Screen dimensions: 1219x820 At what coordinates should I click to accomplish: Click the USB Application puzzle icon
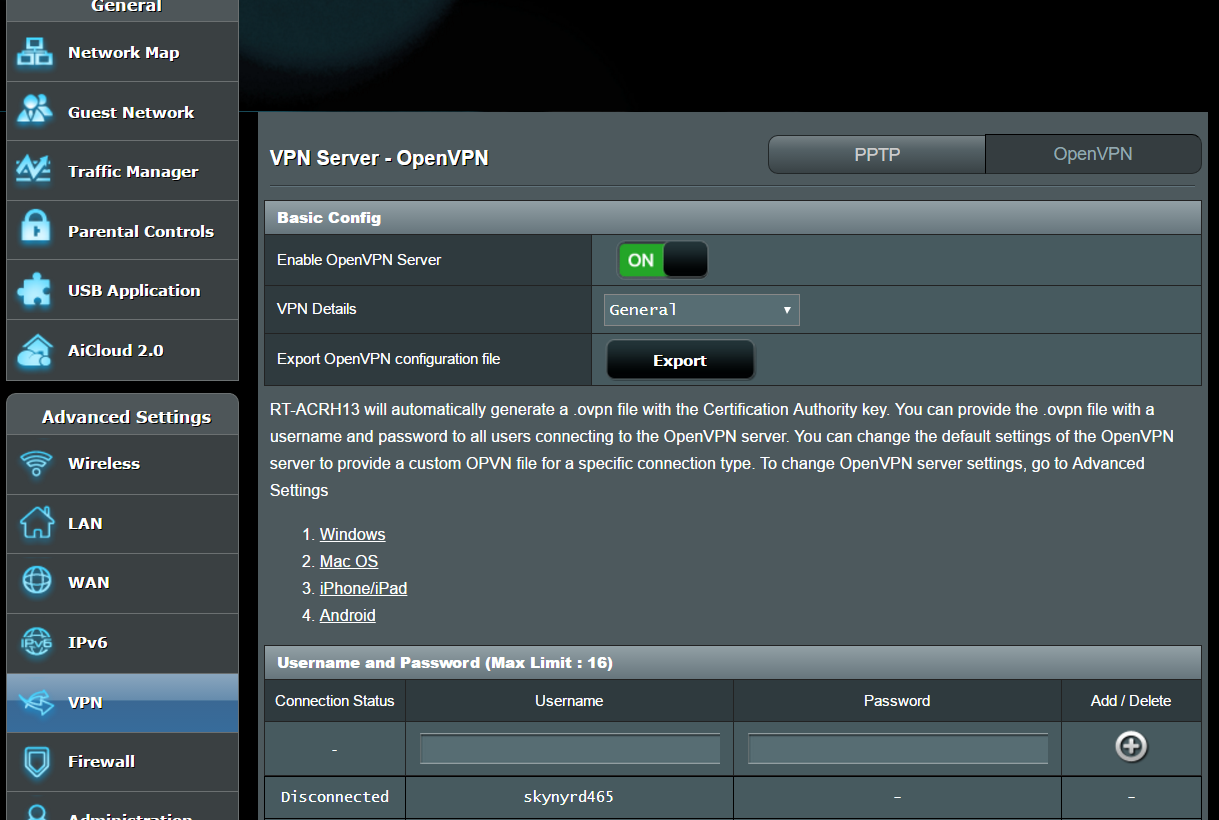pos(36,290)
